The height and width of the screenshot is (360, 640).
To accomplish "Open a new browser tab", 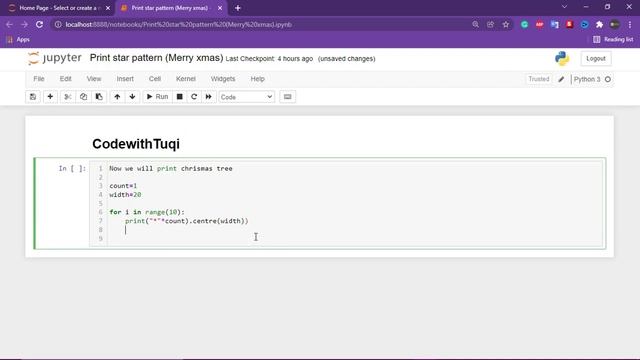I will tap(238, 8).
